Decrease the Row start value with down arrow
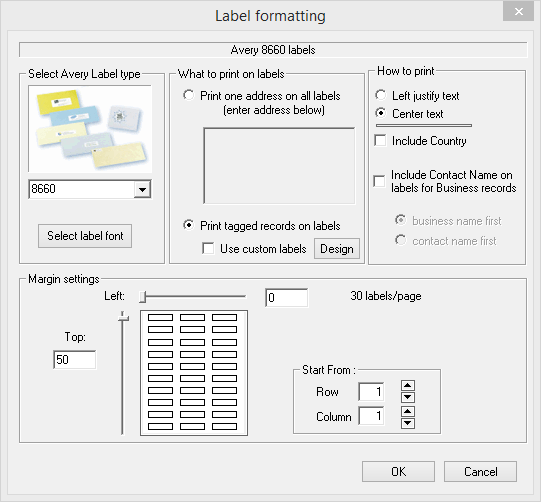 pyautogui.click(x=407, y=397)
